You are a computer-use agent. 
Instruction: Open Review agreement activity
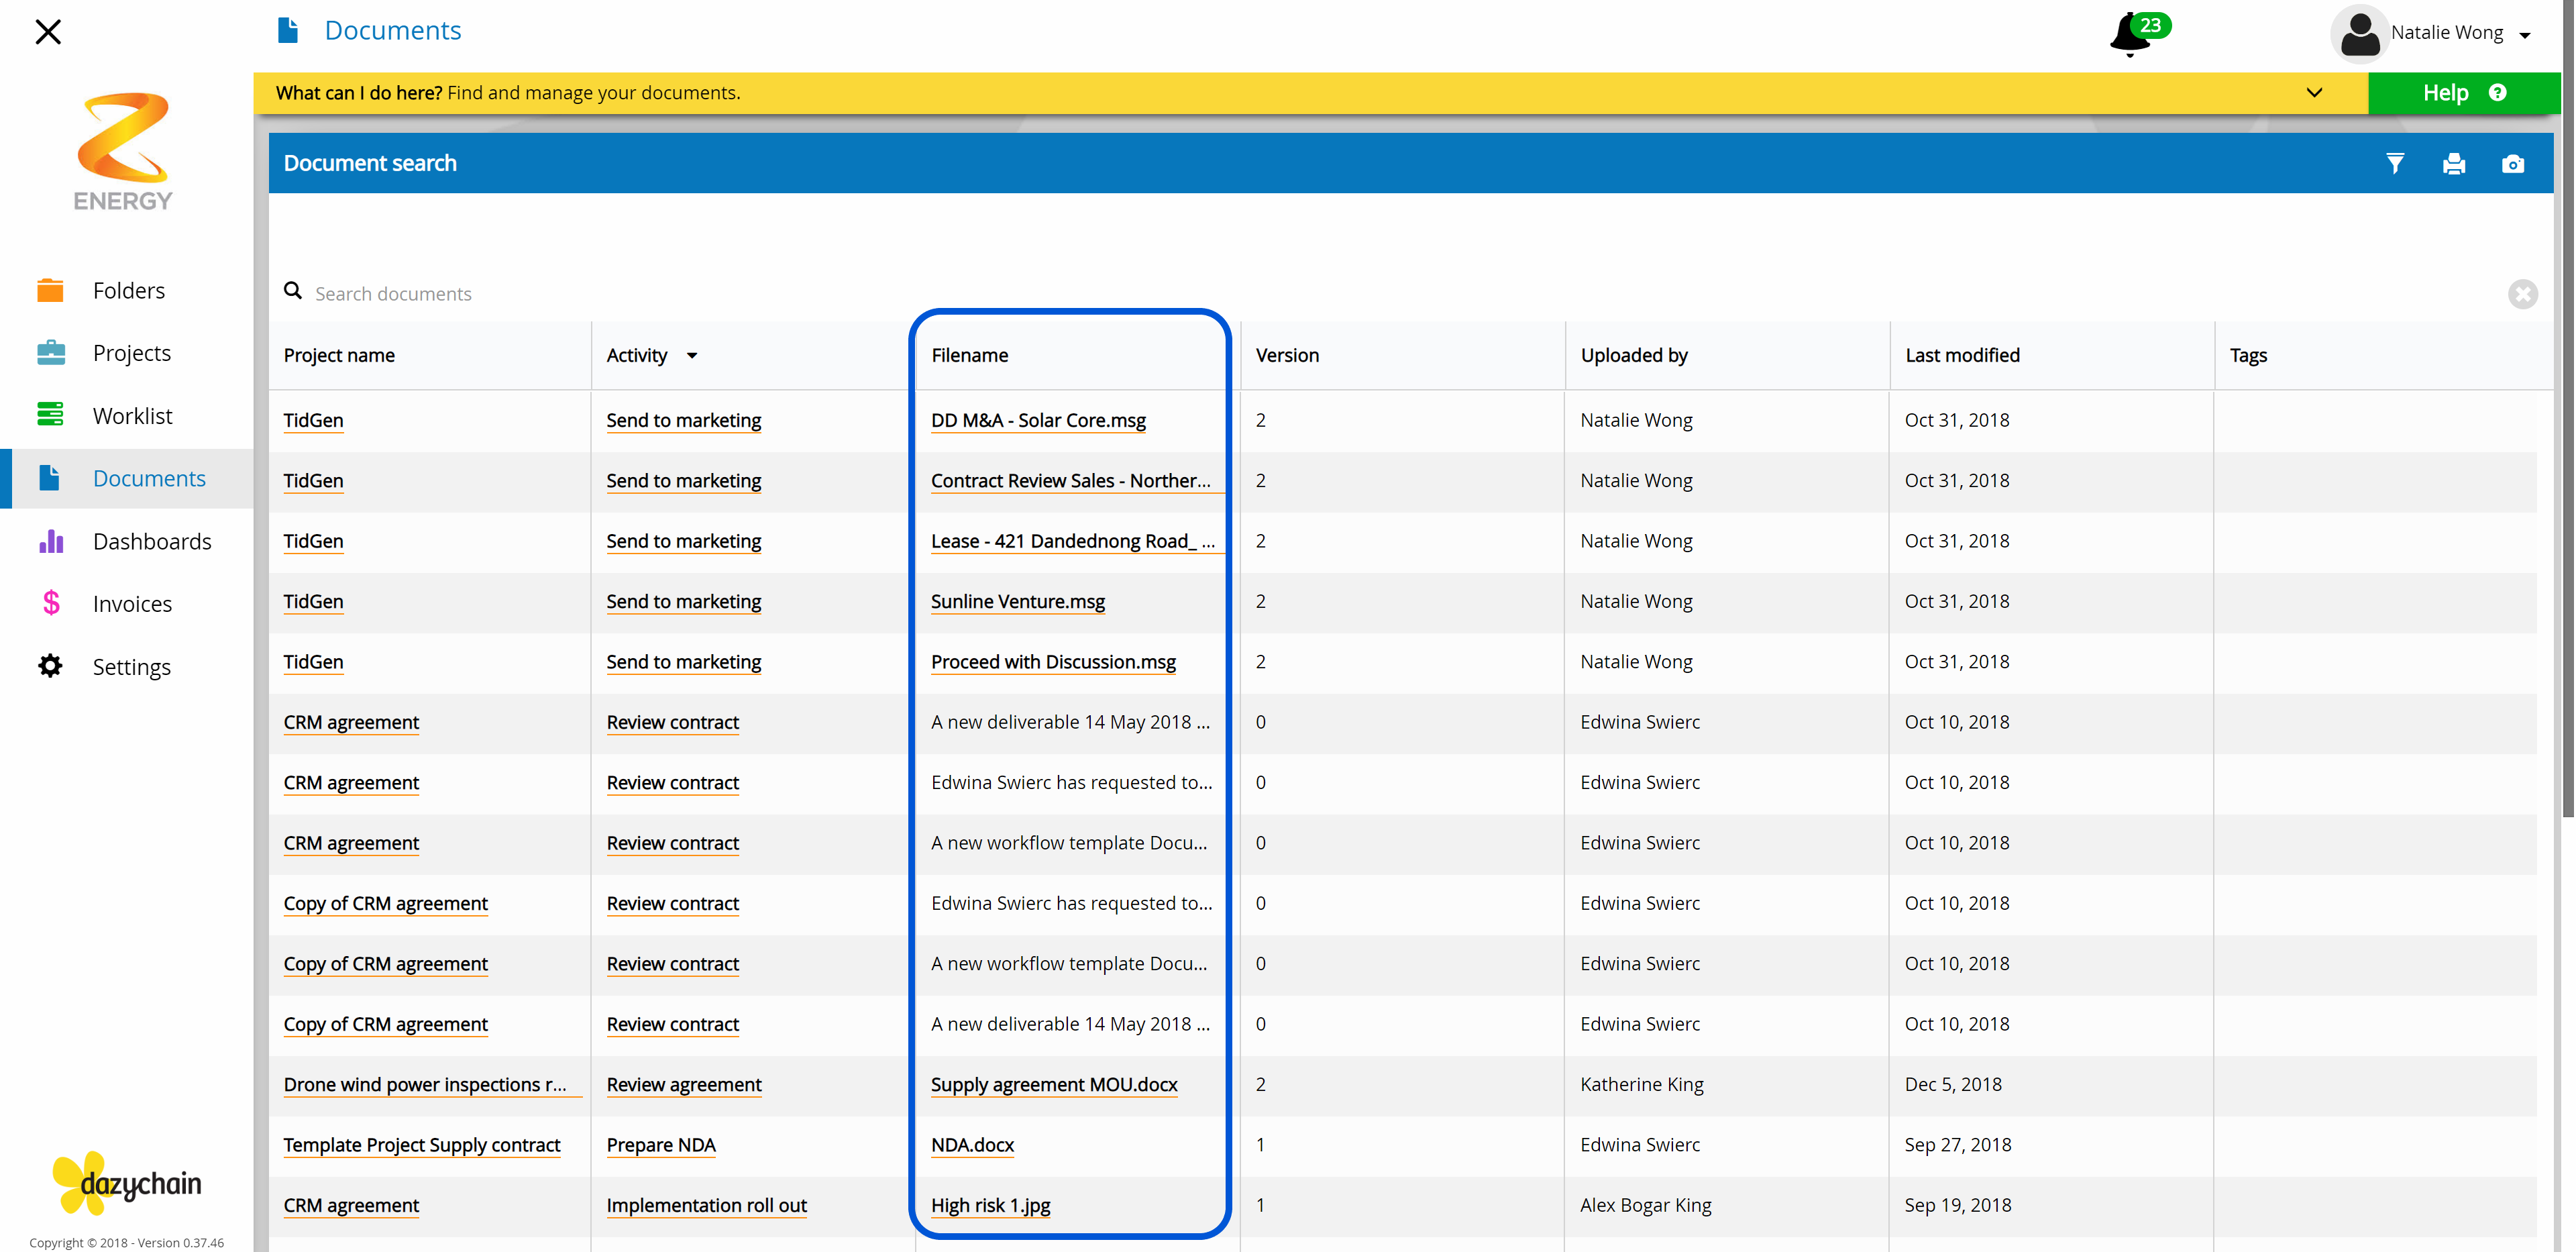[684, 1085]
